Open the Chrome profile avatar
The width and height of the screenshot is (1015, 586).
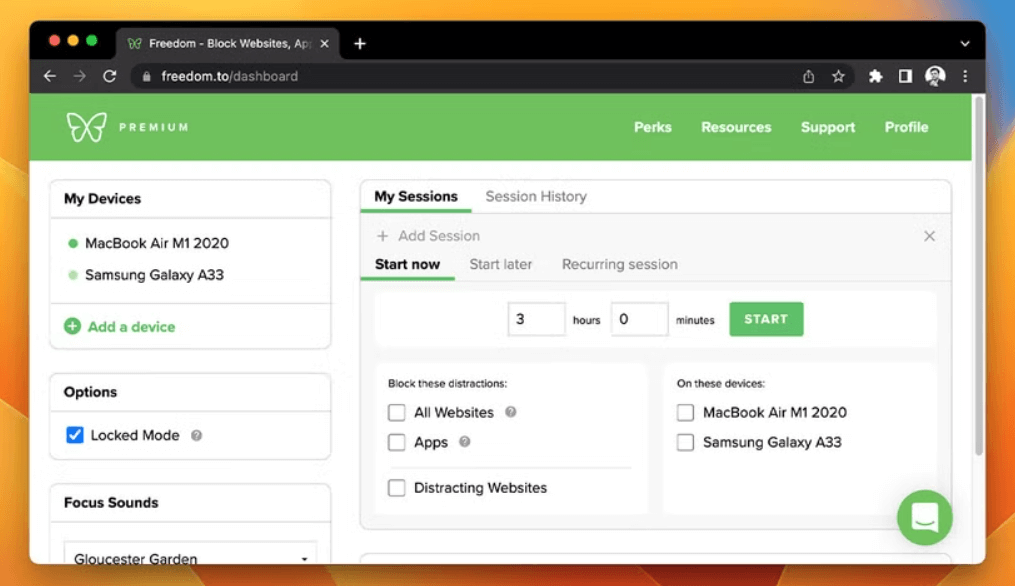(x=935, y=76)
